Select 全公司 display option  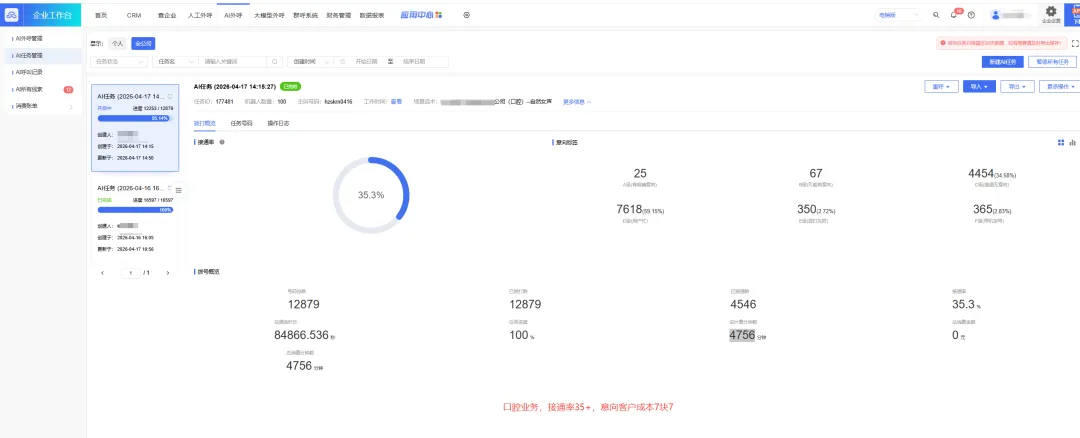coord(143,43)
